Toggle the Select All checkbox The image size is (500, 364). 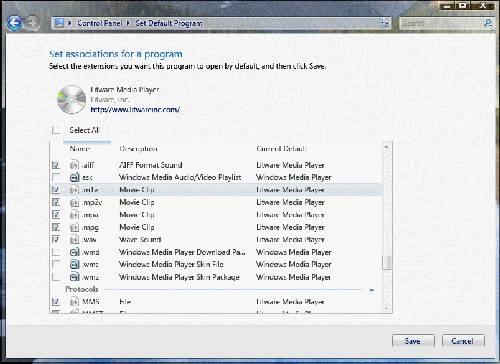pos(56,130)
